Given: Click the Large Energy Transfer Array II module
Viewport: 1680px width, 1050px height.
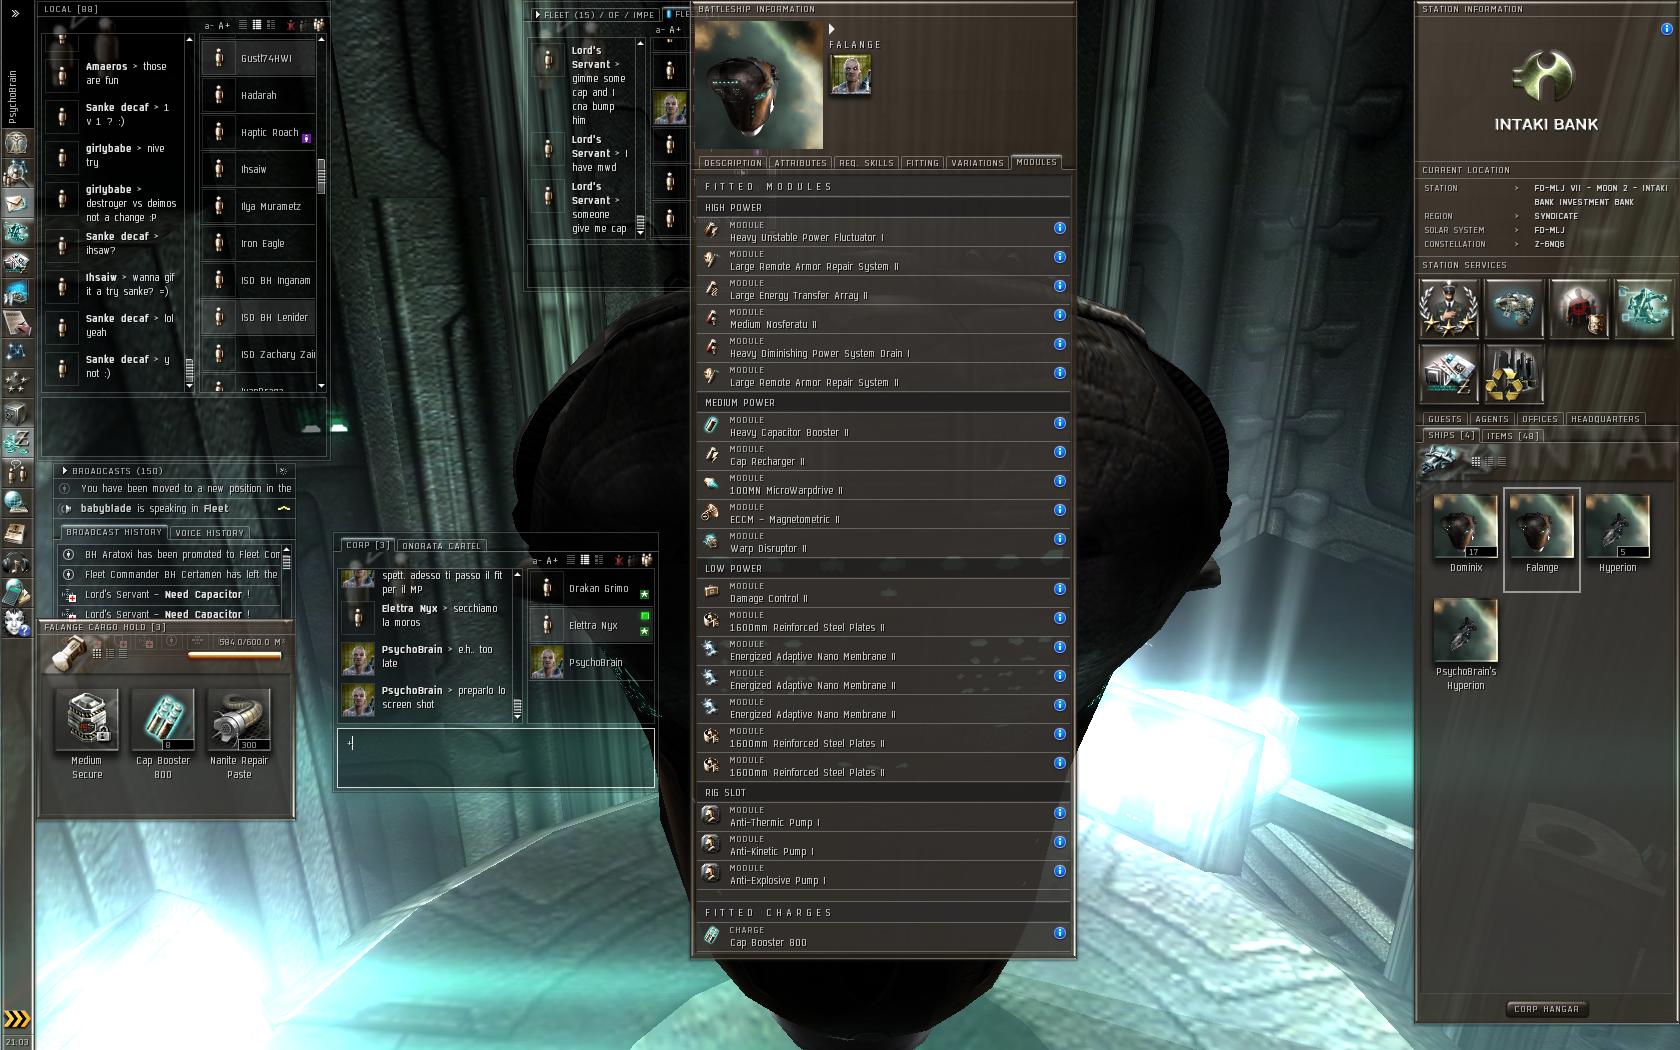Looking at the screenshot, I should tap(882, 290).
